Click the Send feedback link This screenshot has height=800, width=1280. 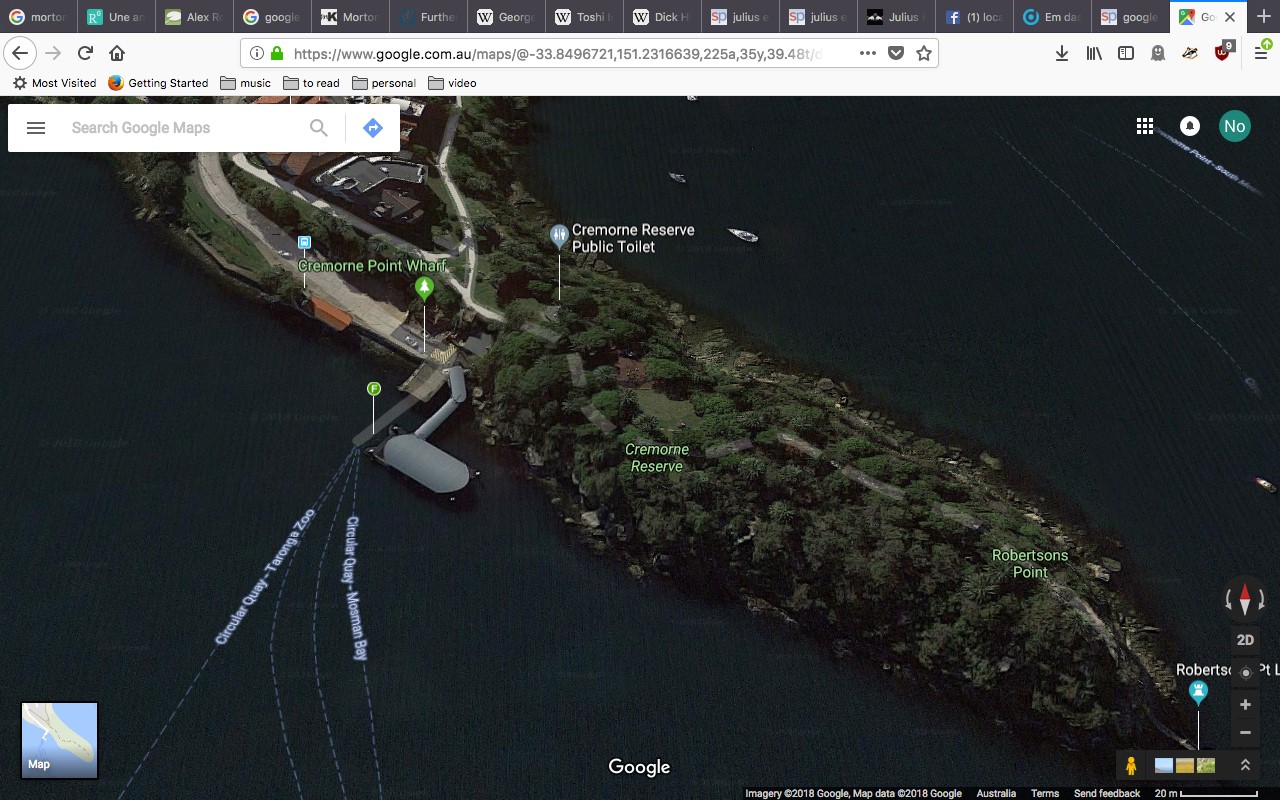pyautogui.click(x=1106, y=793)
